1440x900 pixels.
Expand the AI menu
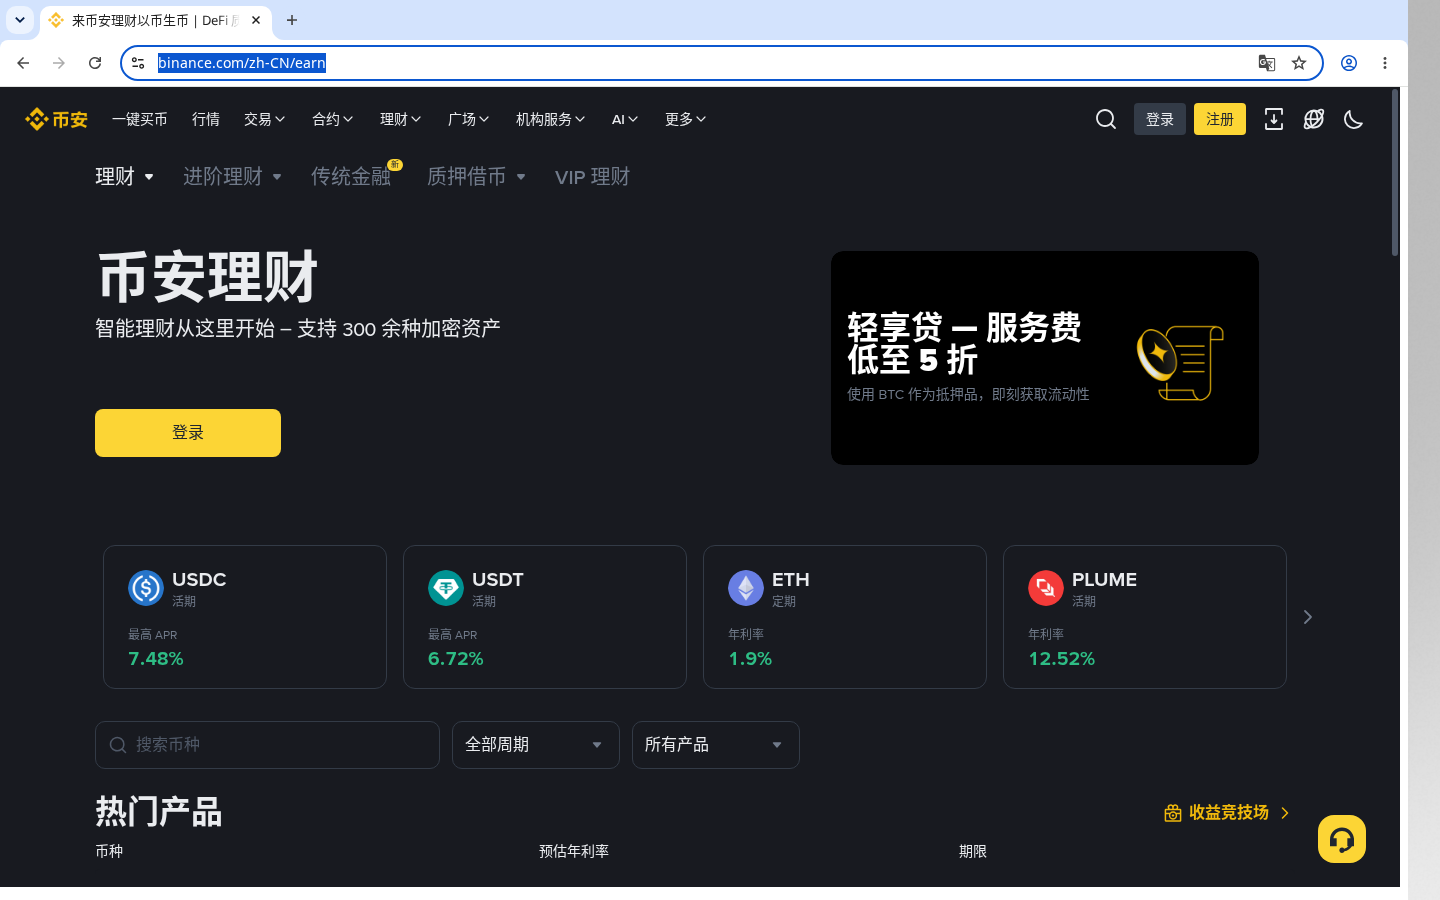point(625,119)
